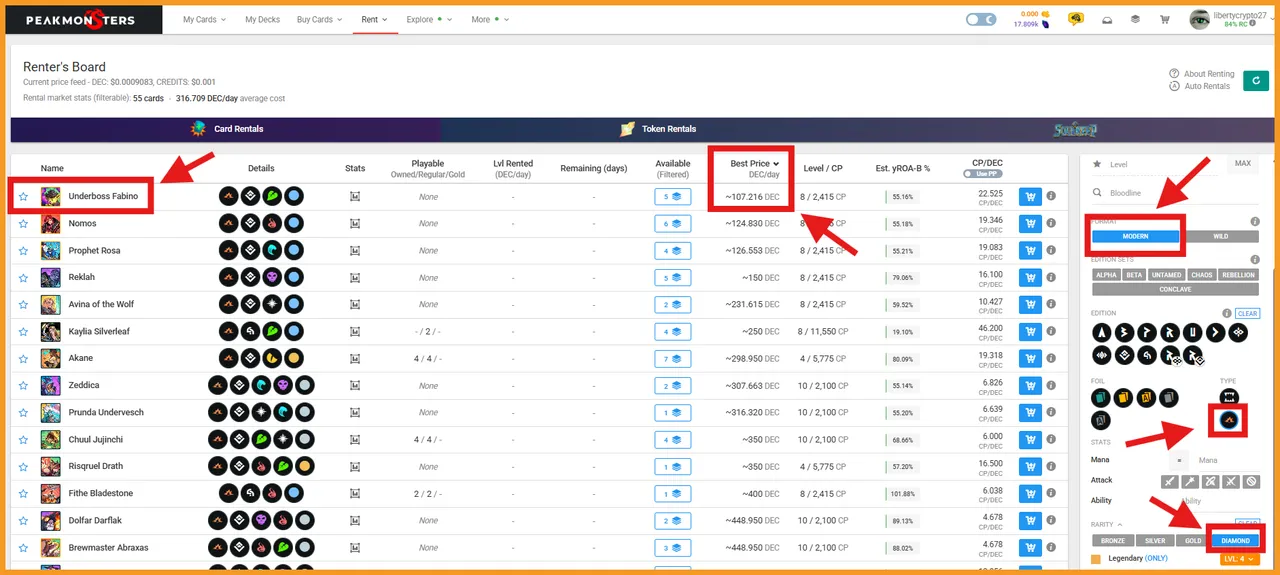Set level filter to MAX
The height and width of the screenshot is (575, 1280).
tap(1242, 163)
